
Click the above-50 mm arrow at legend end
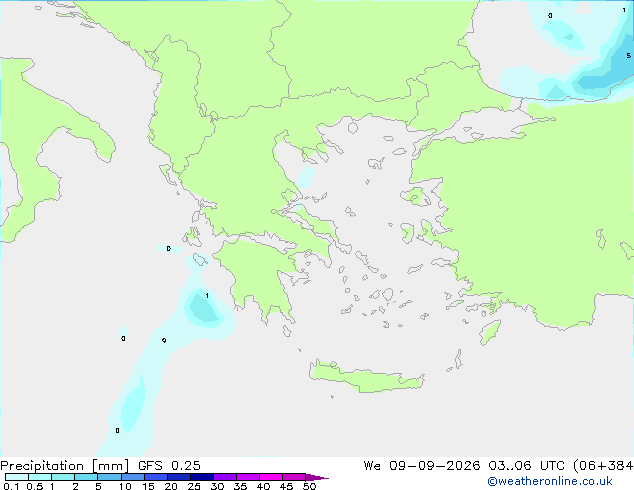[317, 477]
